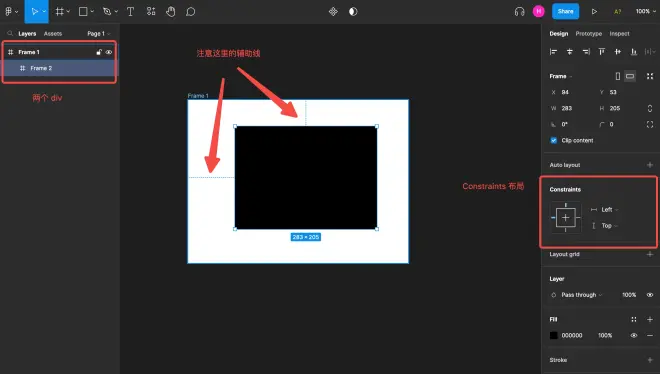Click the layers search icon
660x374 pixels.
[10, 33]
